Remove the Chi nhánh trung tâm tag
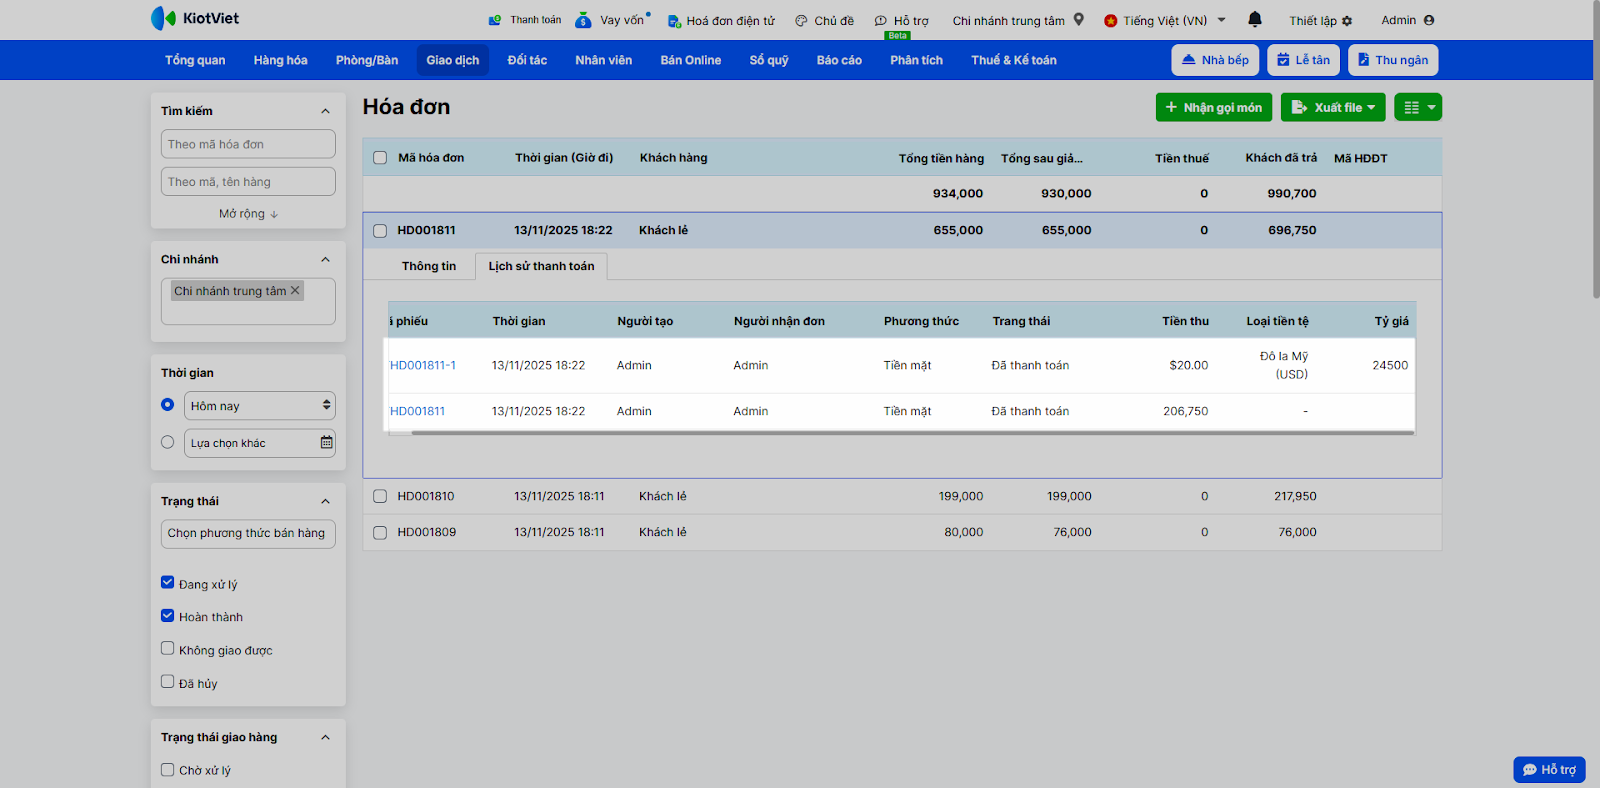Screen dimensions: 1600x788 point(295,291)
